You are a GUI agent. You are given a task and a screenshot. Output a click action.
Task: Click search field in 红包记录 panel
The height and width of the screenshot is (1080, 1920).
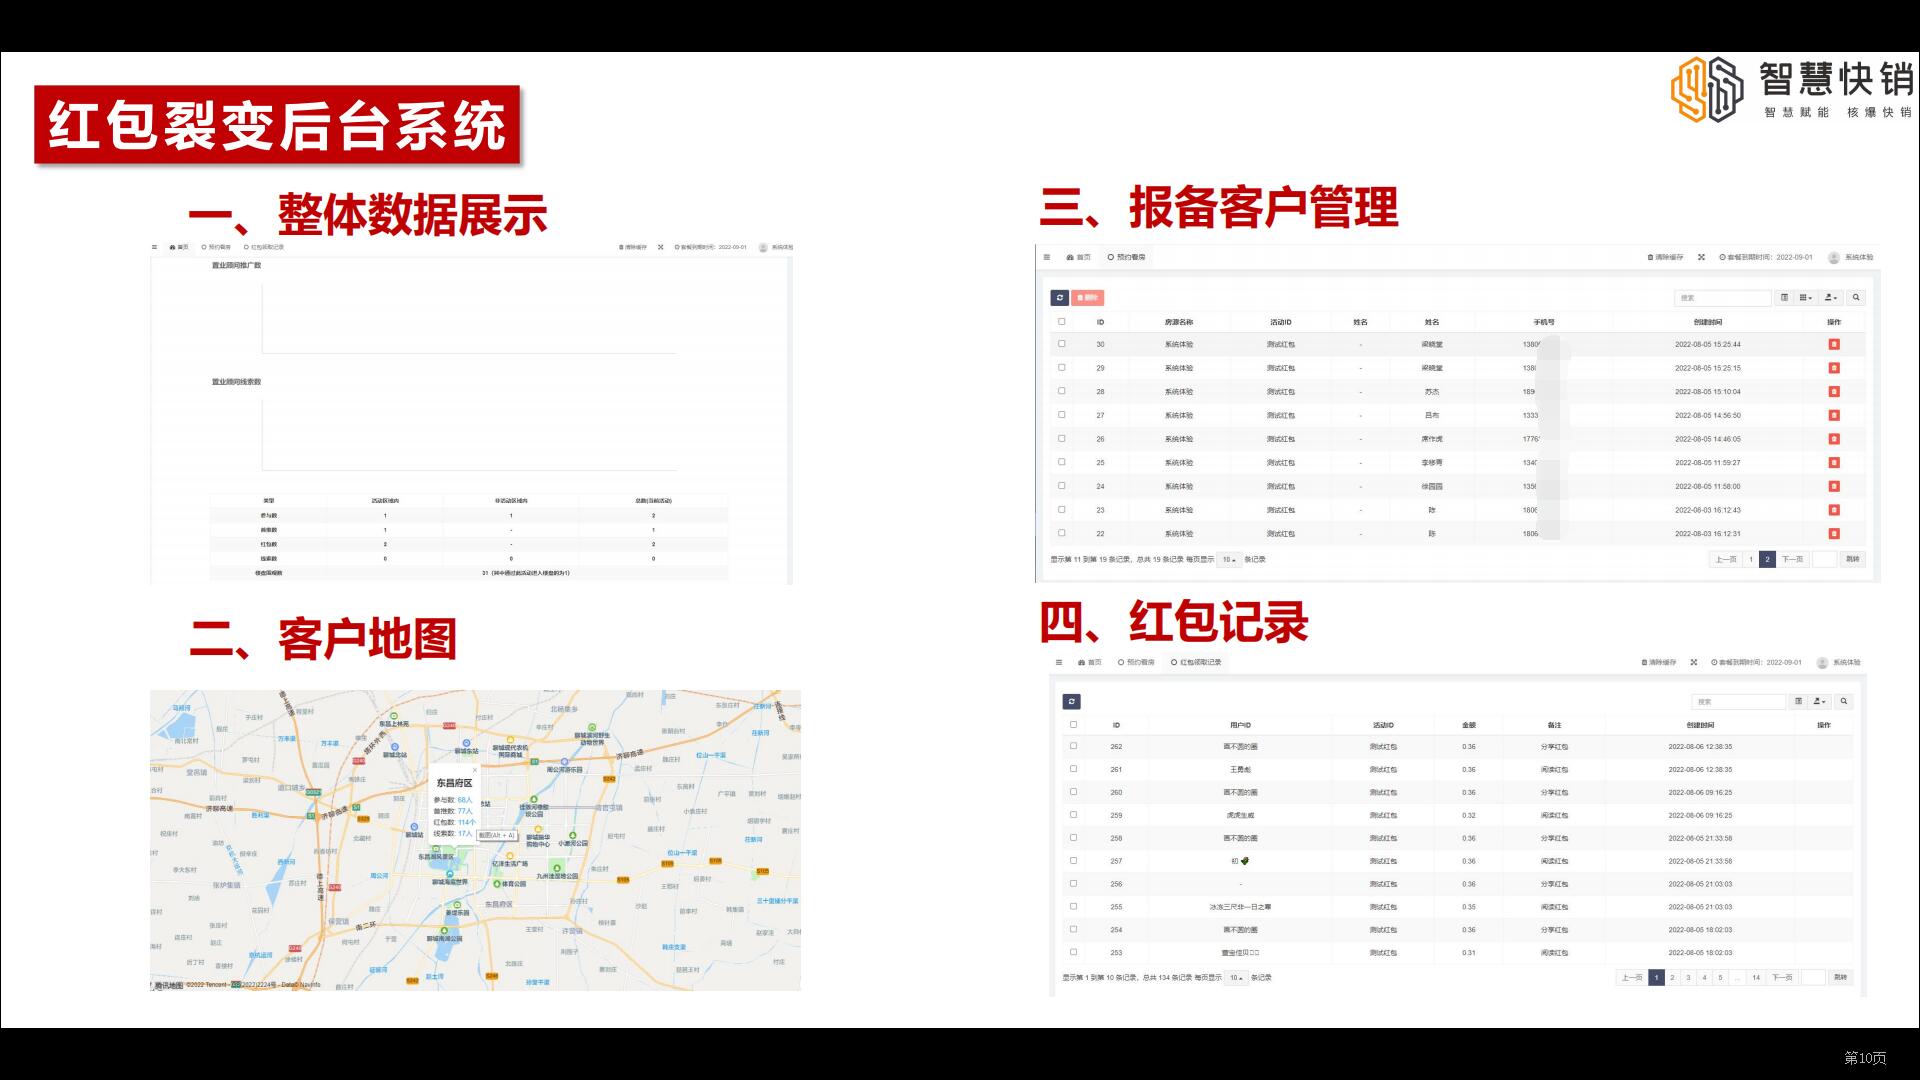tap(1739, 702)
